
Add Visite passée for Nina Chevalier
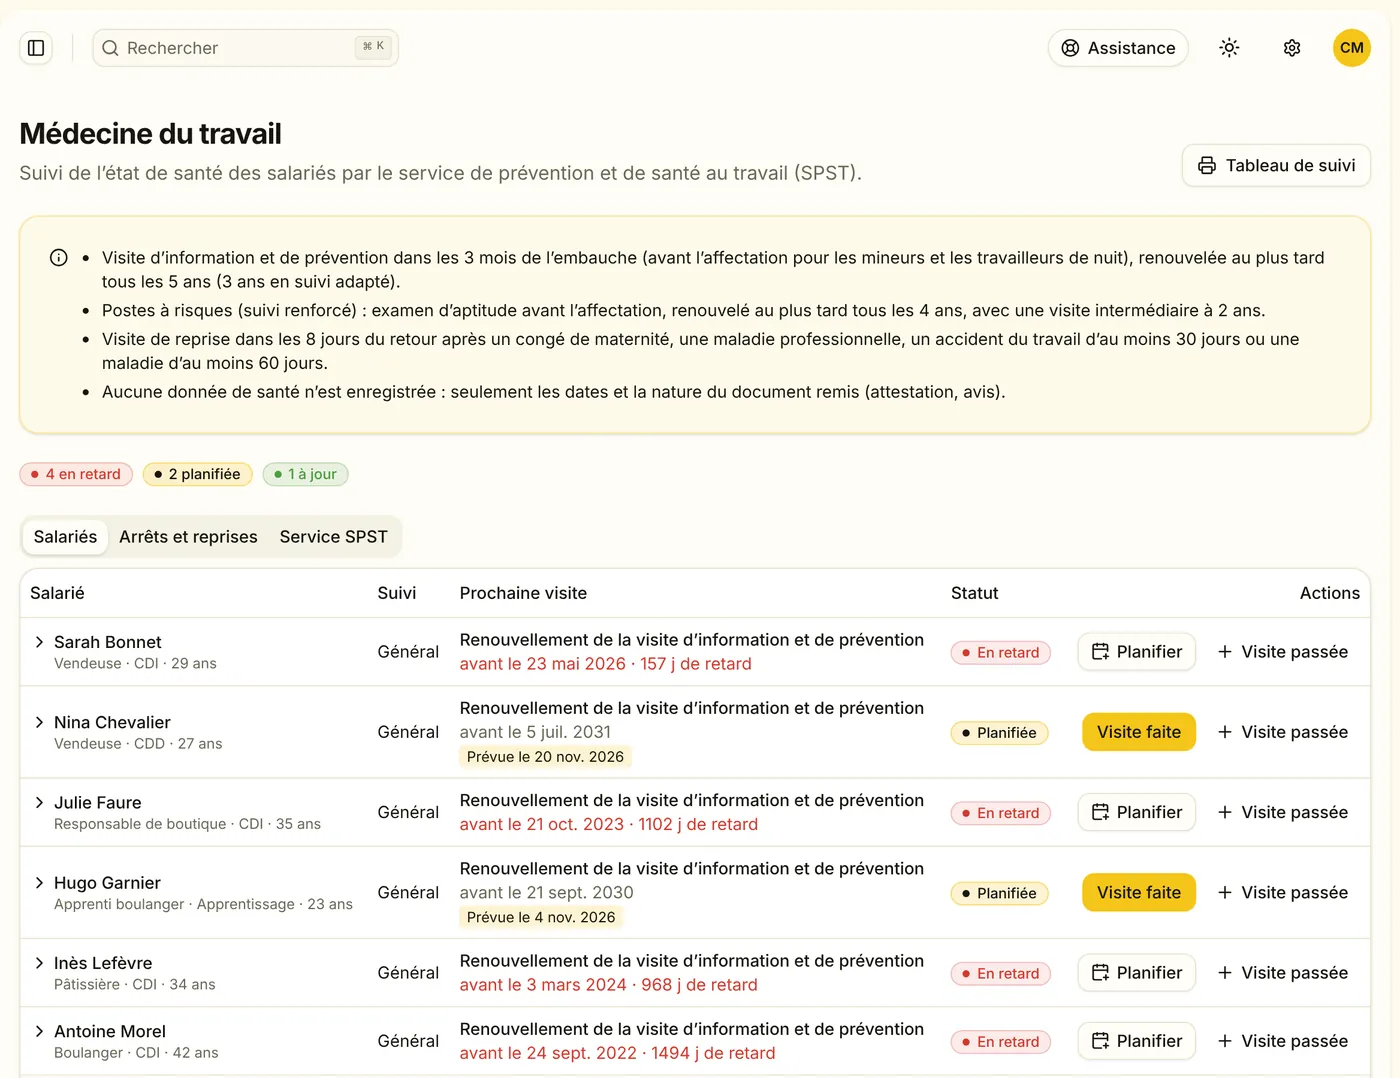click(x=1282, y=732)
